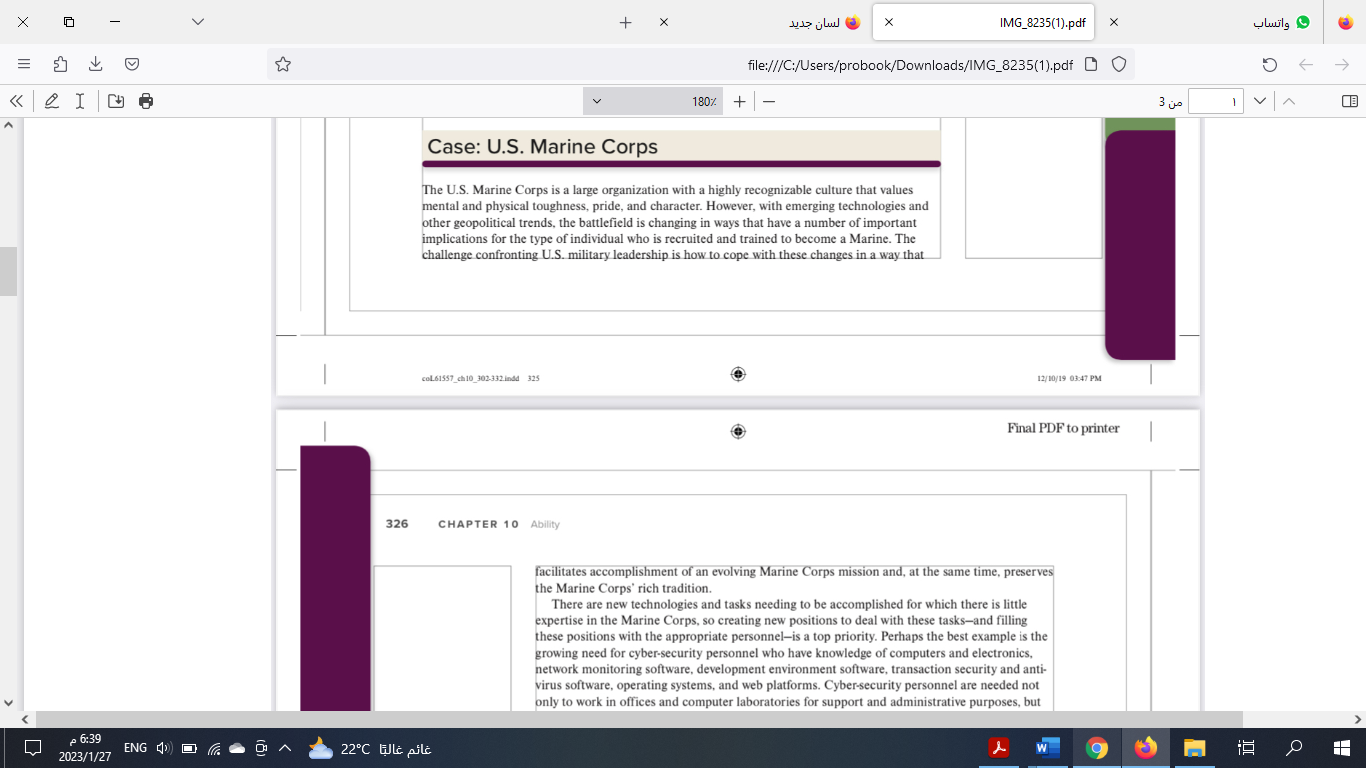Image resolution: width=1366 pixels, height=768 pixels.
Task: Go to next page with down chevron
Action: pyautogui.click(x=1261, y=100)
